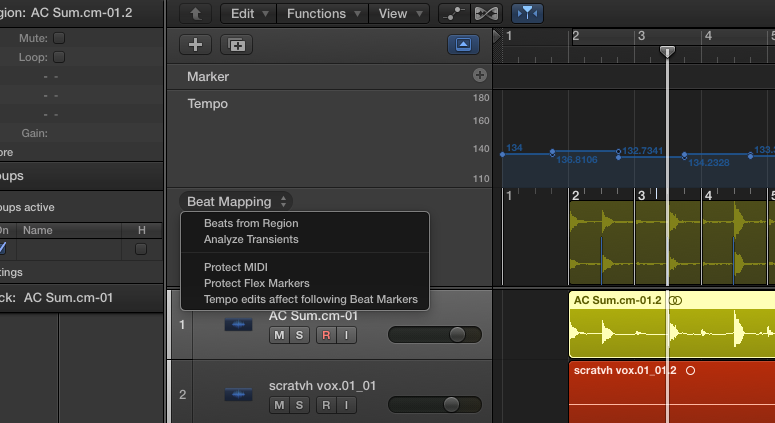Click the tempo value 134.2328
The image size is (775, 423).
(x=709, y=163)
